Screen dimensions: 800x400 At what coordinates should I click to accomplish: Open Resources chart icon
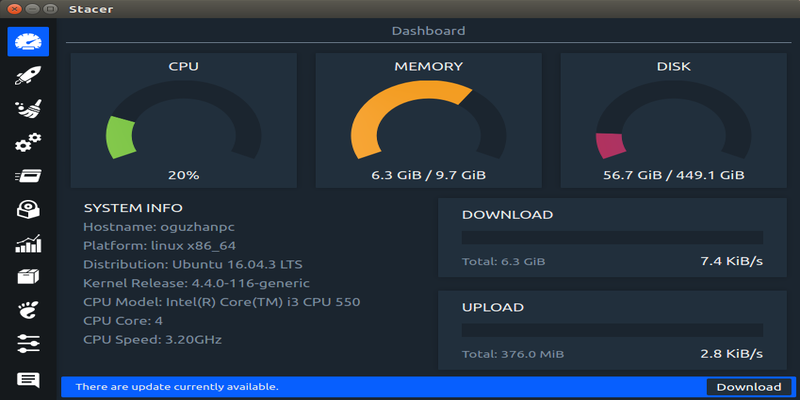click(x=28, y=243)
